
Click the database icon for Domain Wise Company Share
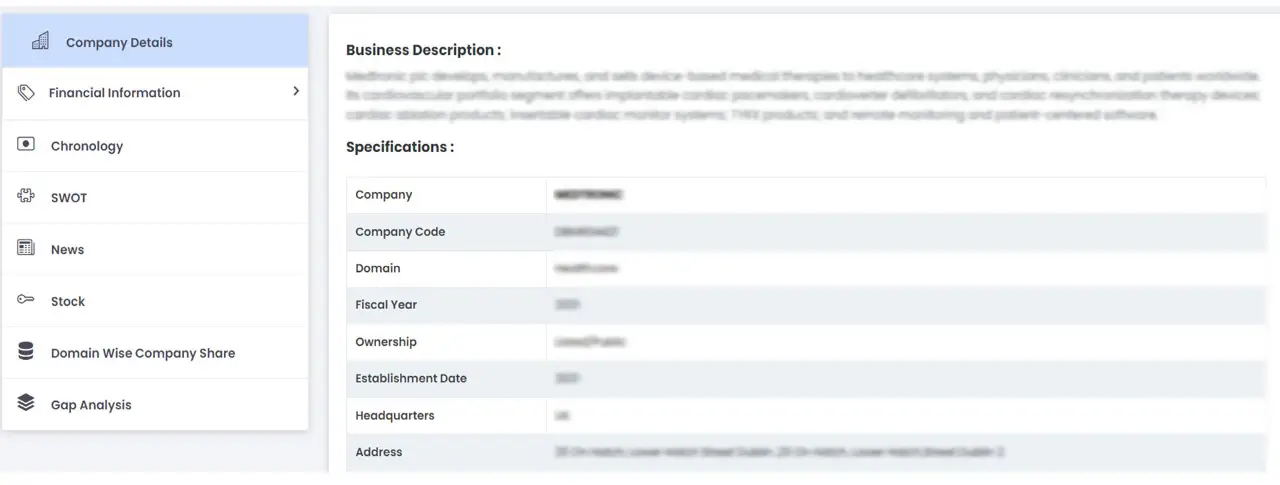26,352
